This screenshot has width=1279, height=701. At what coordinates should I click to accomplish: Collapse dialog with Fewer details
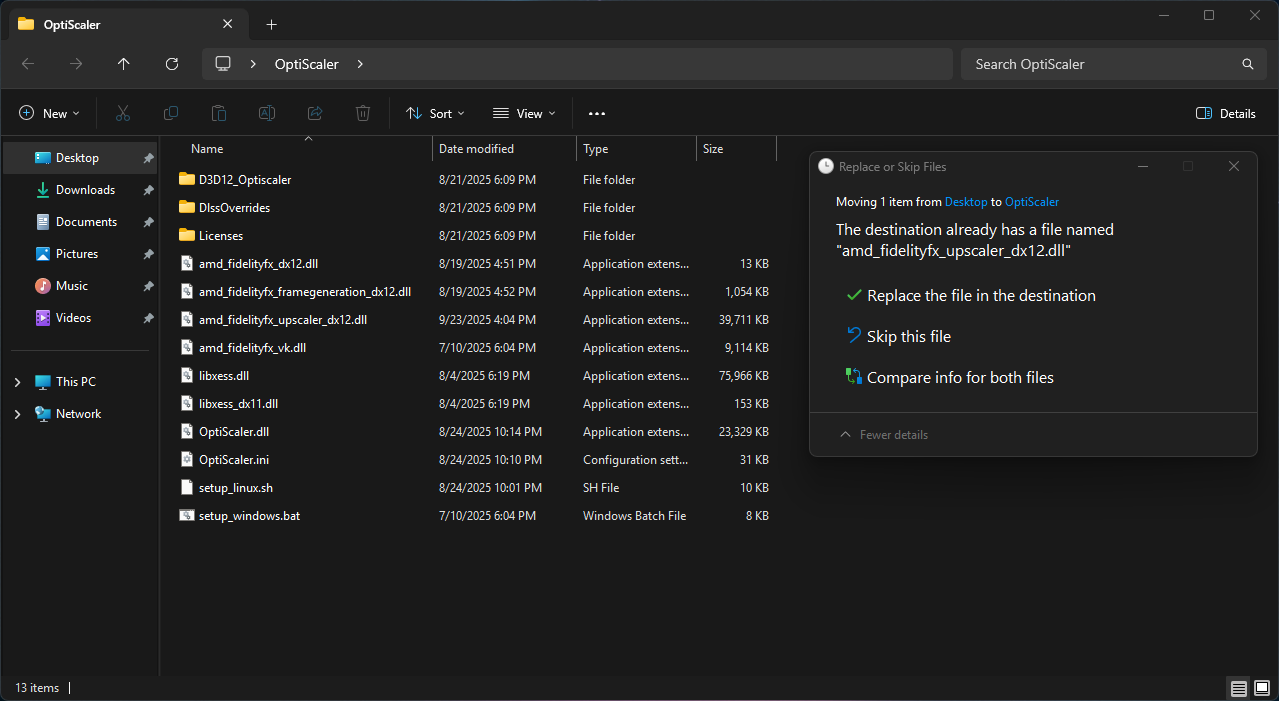tap(884, 435)
